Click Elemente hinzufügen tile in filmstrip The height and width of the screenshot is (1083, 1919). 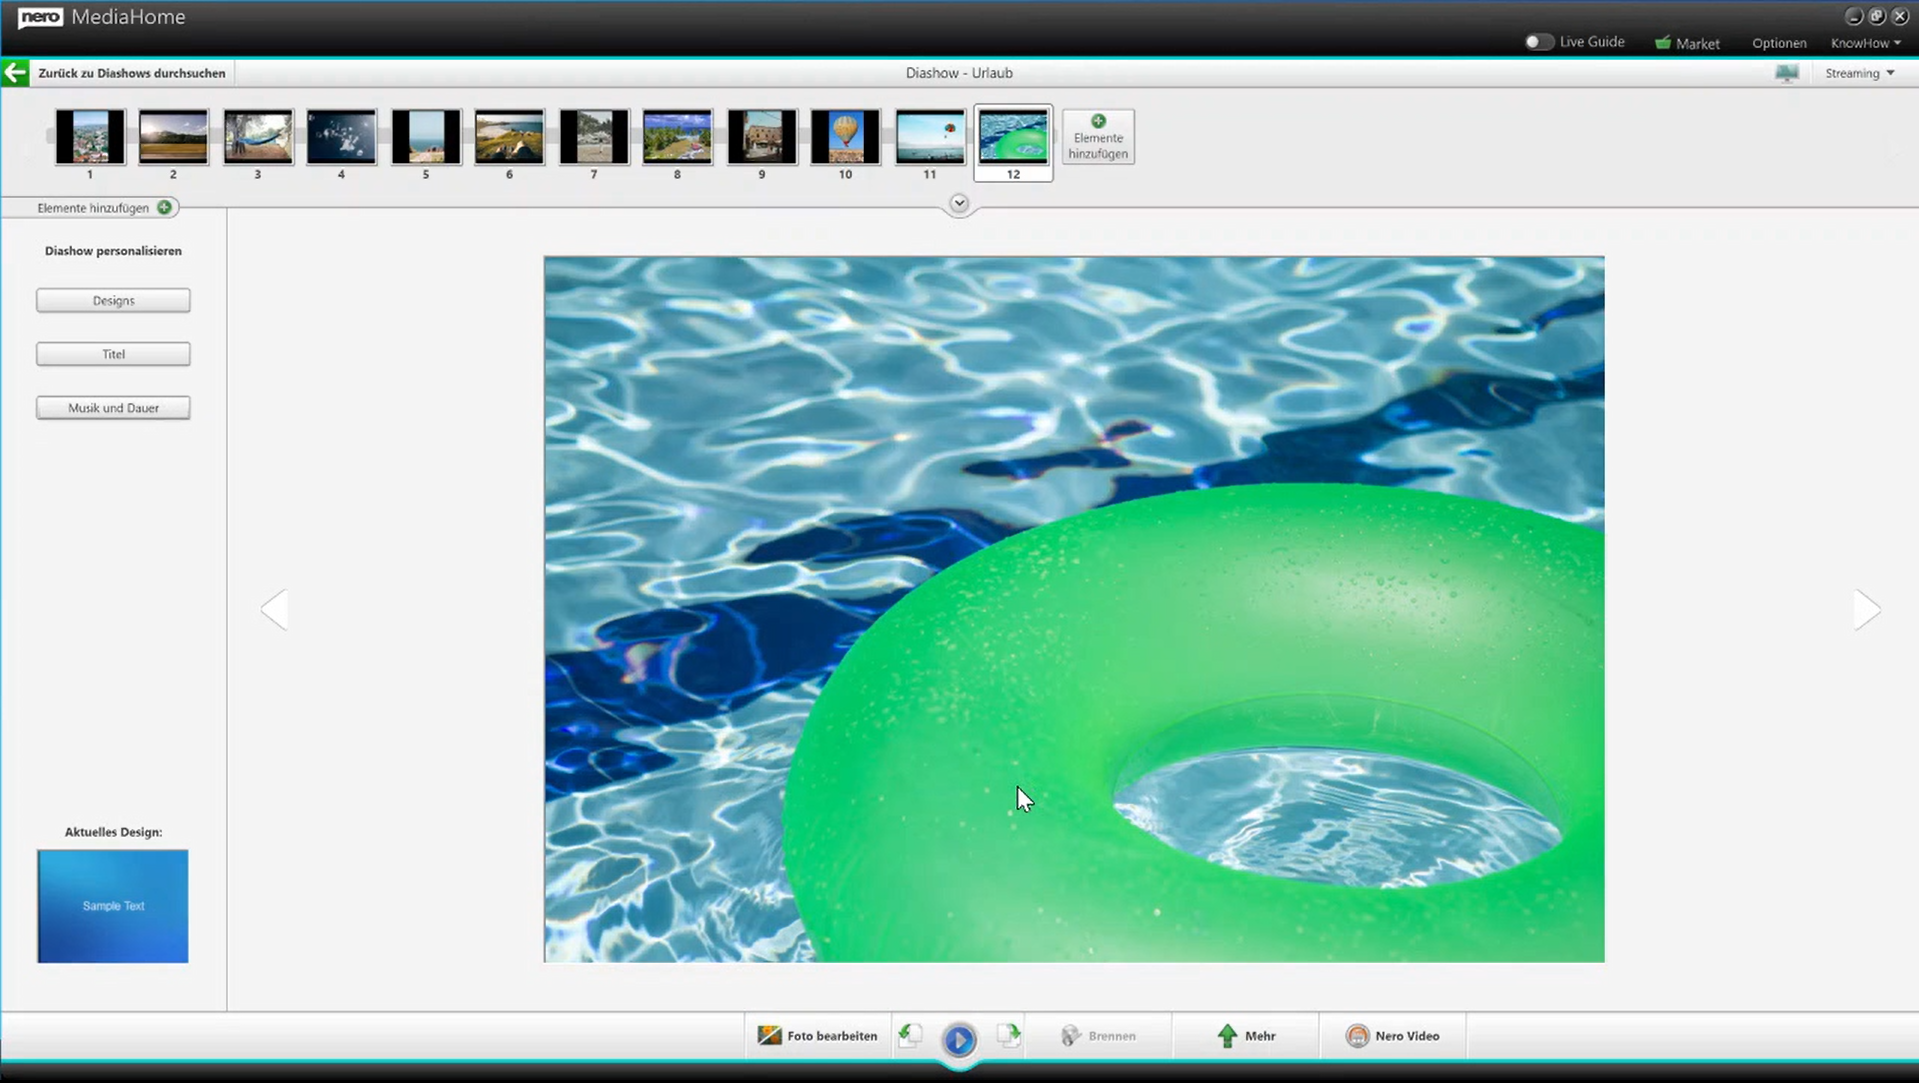click(x=1098, y=137)
